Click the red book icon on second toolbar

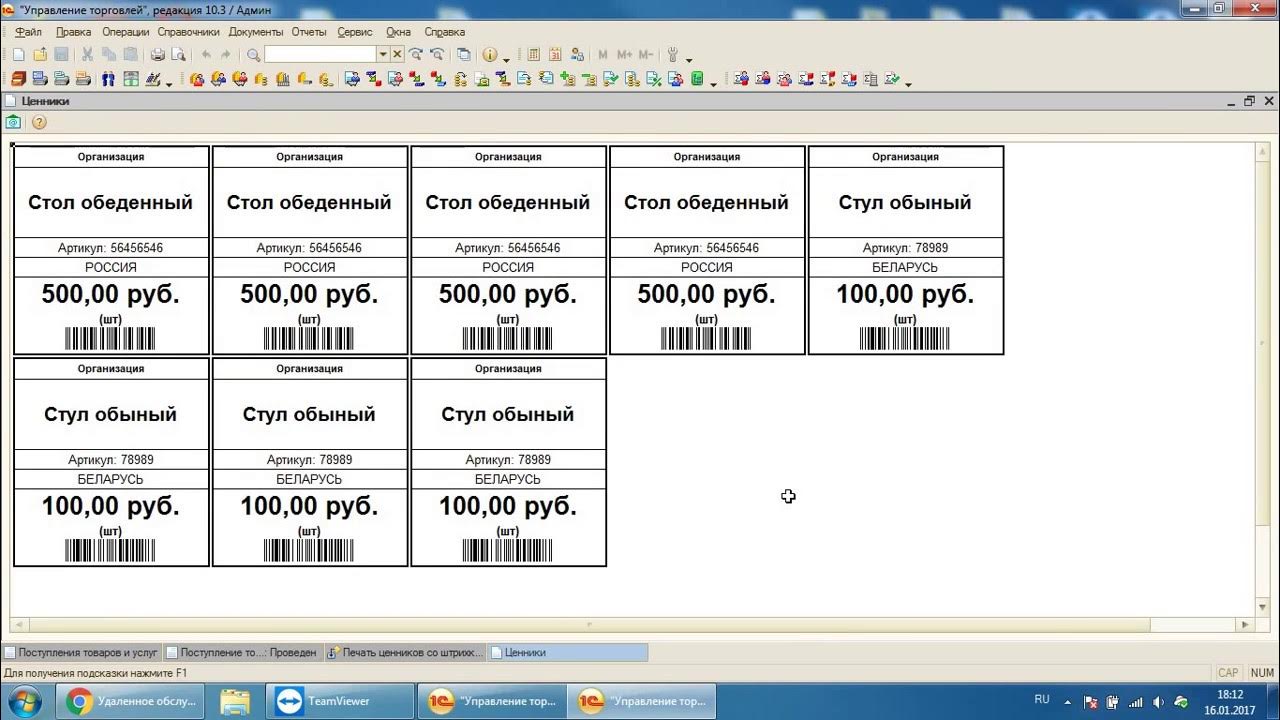point(18,79)
